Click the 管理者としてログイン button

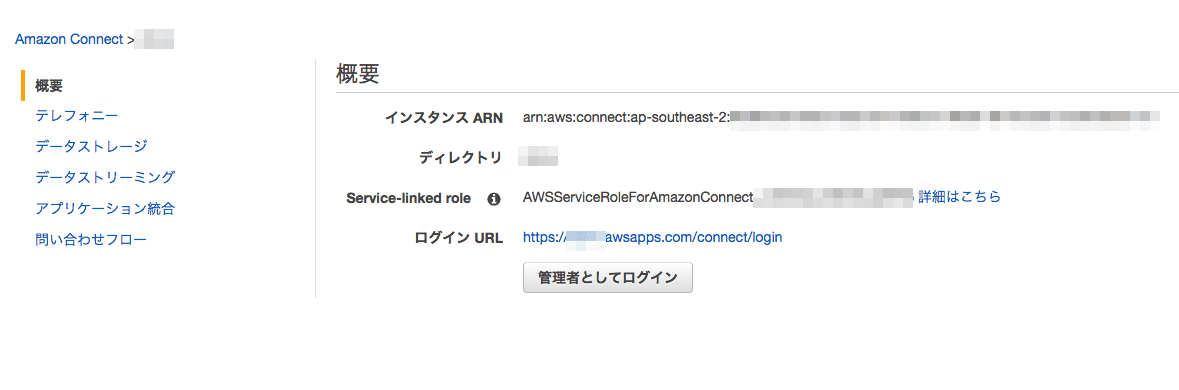pyautogui.click(x=608, y=277)
